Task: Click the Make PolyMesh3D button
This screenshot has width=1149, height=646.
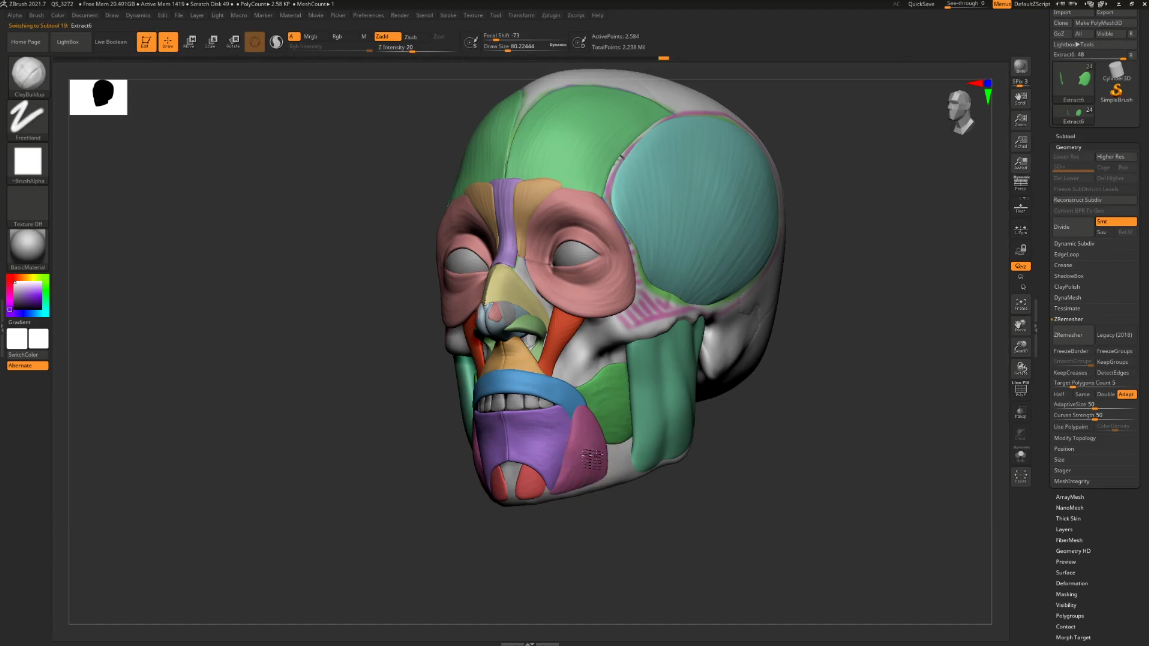Action: pyautogui.click(x=1105, y=23)
